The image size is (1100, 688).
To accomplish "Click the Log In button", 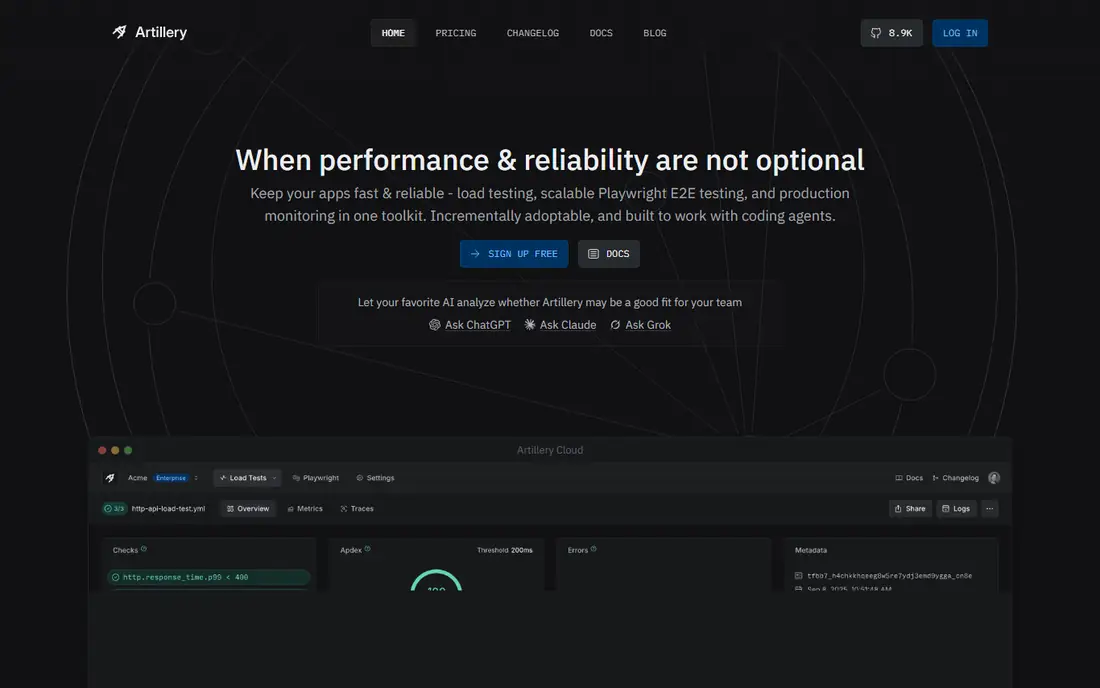I will click(x=960, y=33).
